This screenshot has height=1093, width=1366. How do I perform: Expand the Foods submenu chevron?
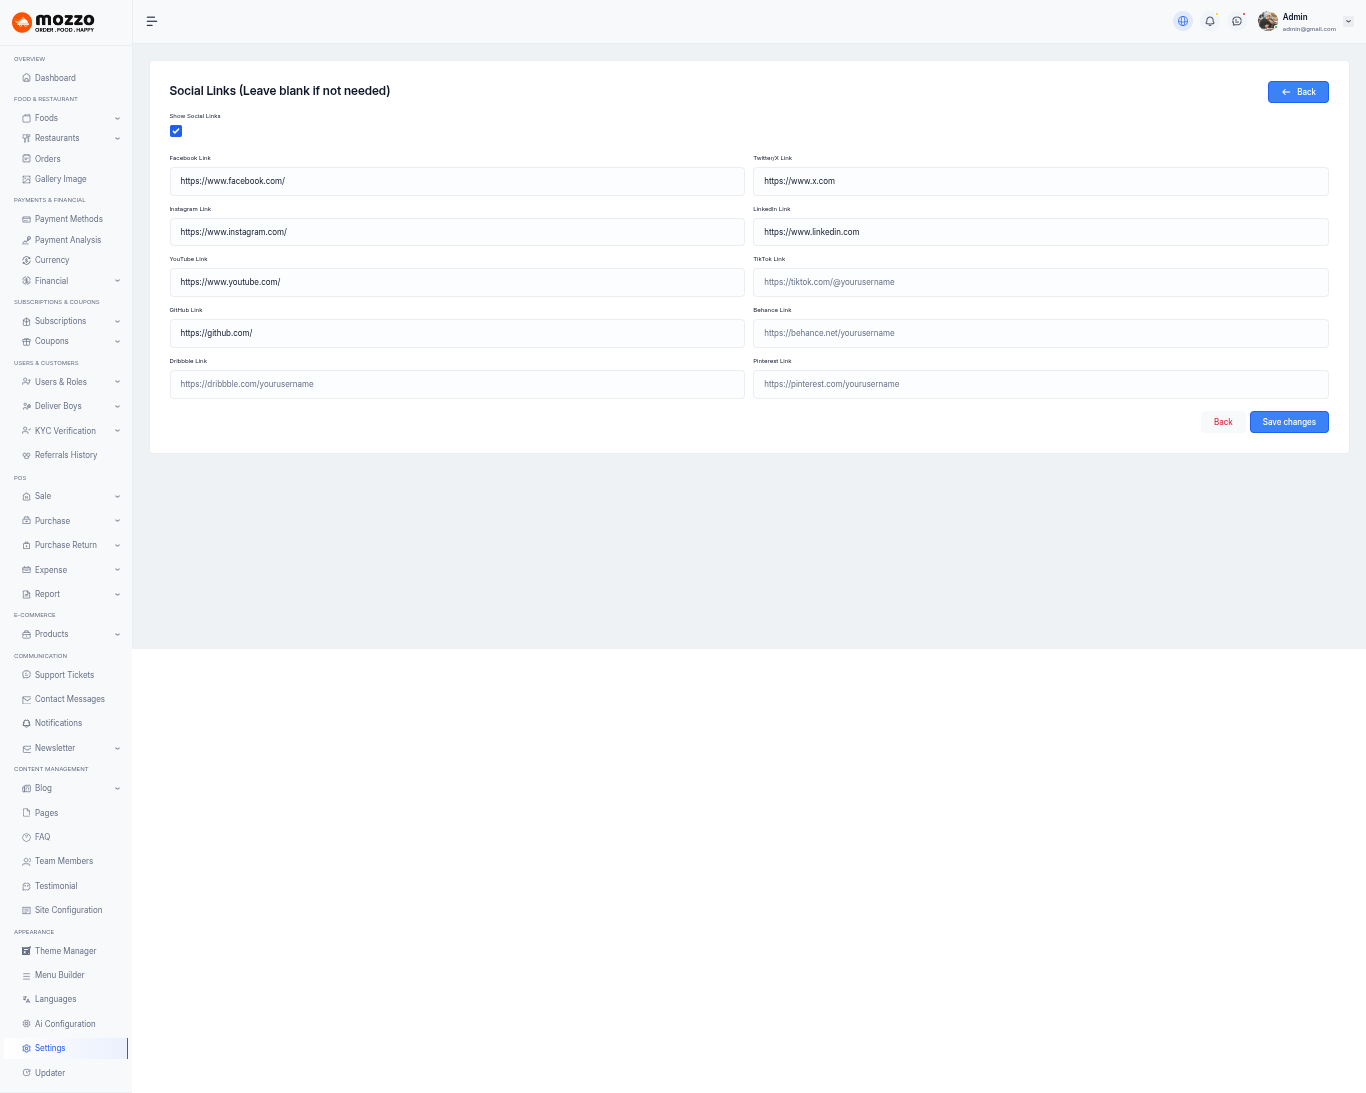(117, 118)
